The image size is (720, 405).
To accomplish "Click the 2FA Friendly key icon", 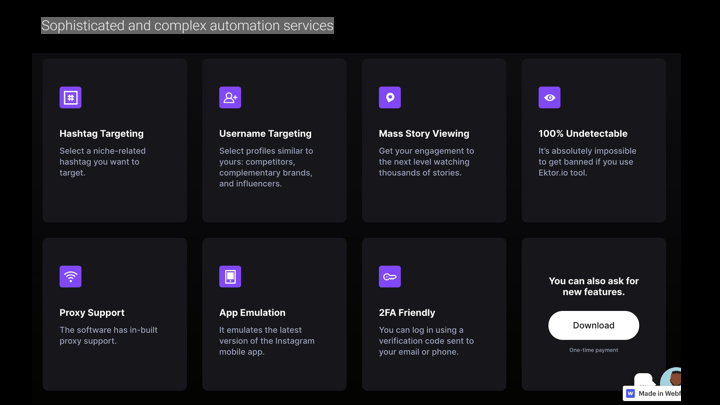I will [390, 276].
